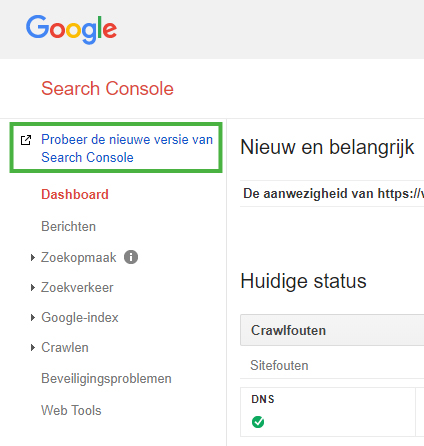Open Beveiligingsproblemen in the sidebar
Viewport: 424px width, 446px height.
click(106, 379)
